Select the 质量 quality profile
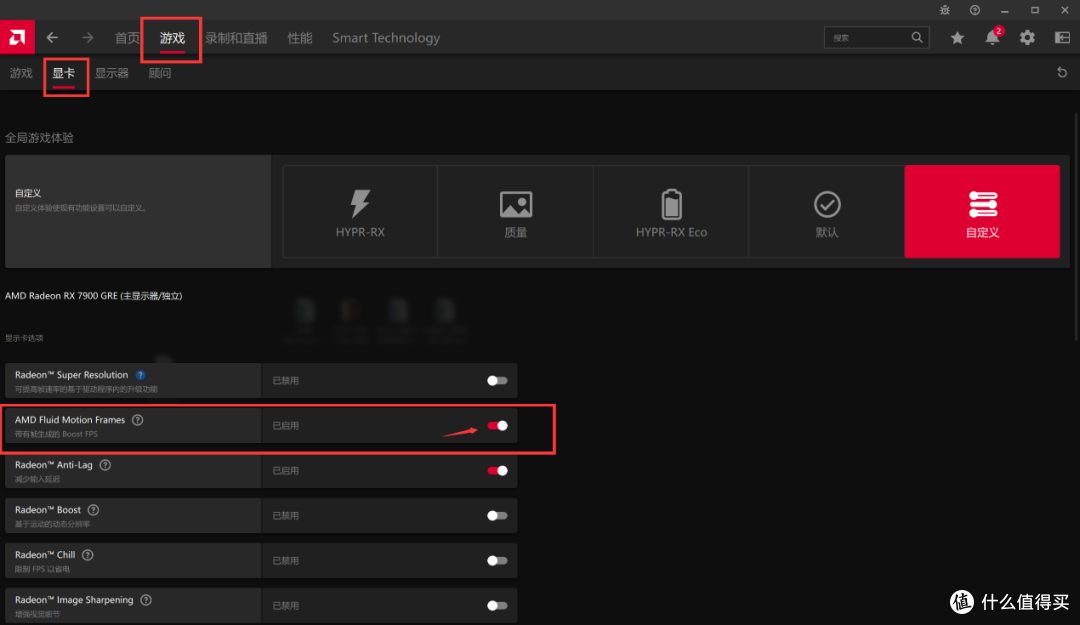 click(x=515, y=212)
